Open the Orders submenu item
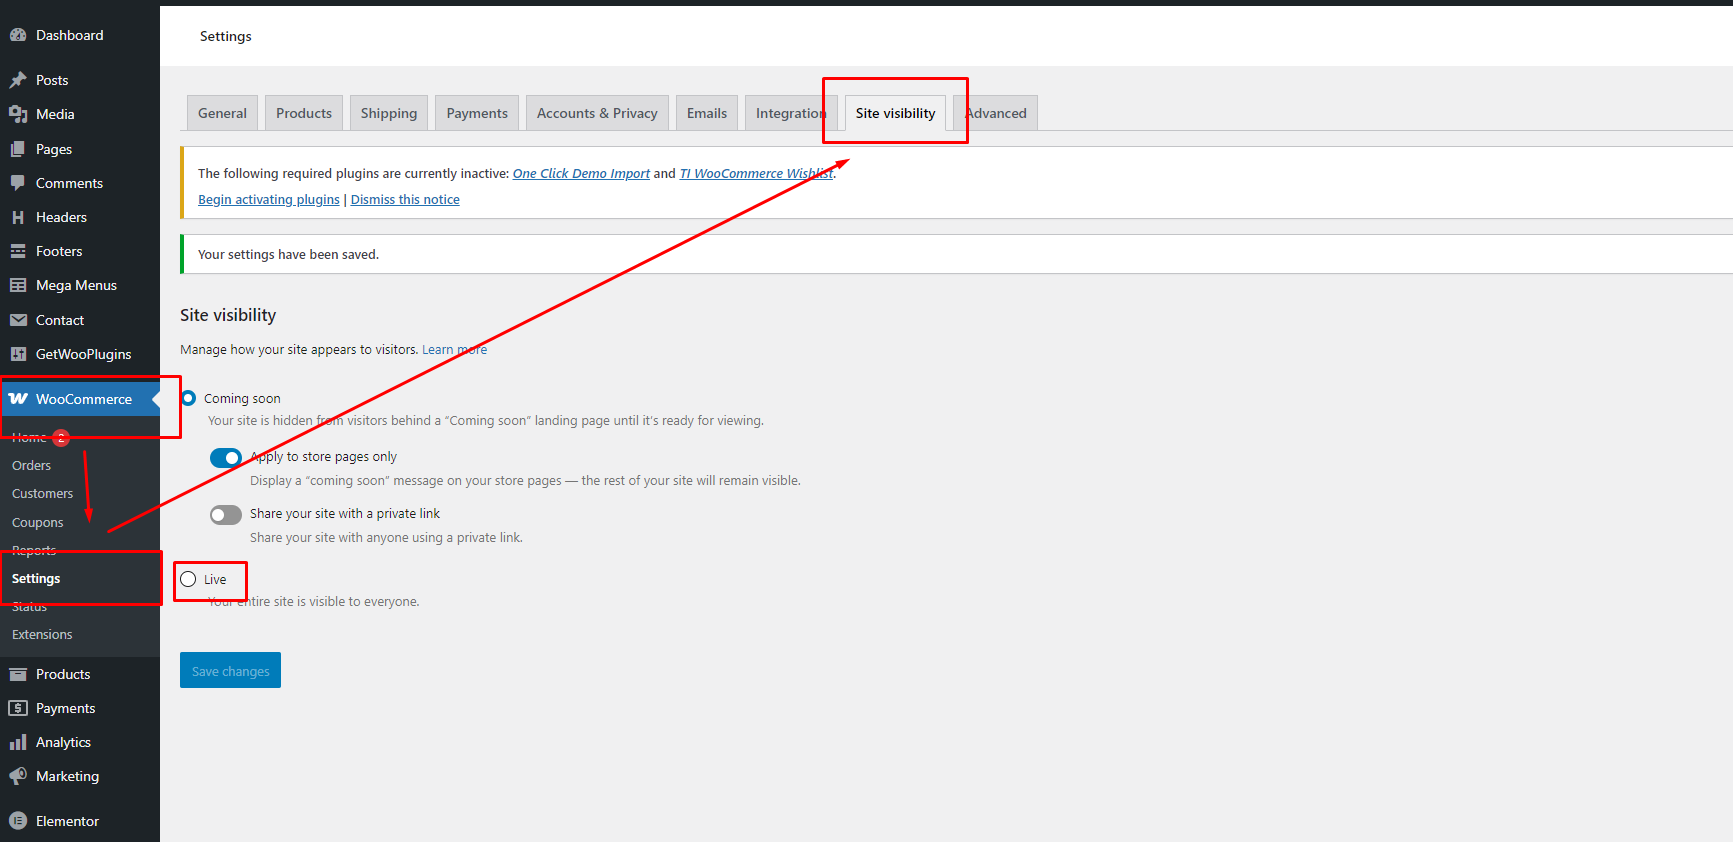This screenshot has width=1733, height=842. 31,465
